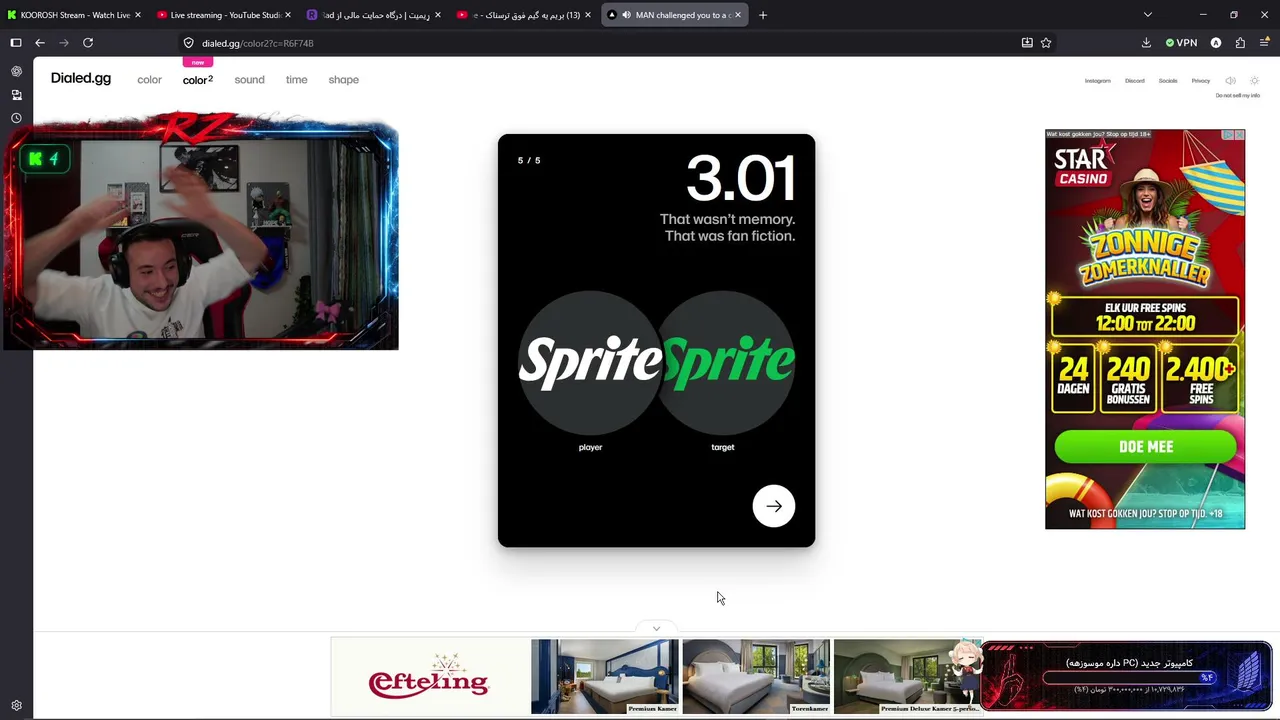Screen dimensions: 1280x720
Task: Switch to the Reymit payment gateway tab
Action: pos(375,15)
